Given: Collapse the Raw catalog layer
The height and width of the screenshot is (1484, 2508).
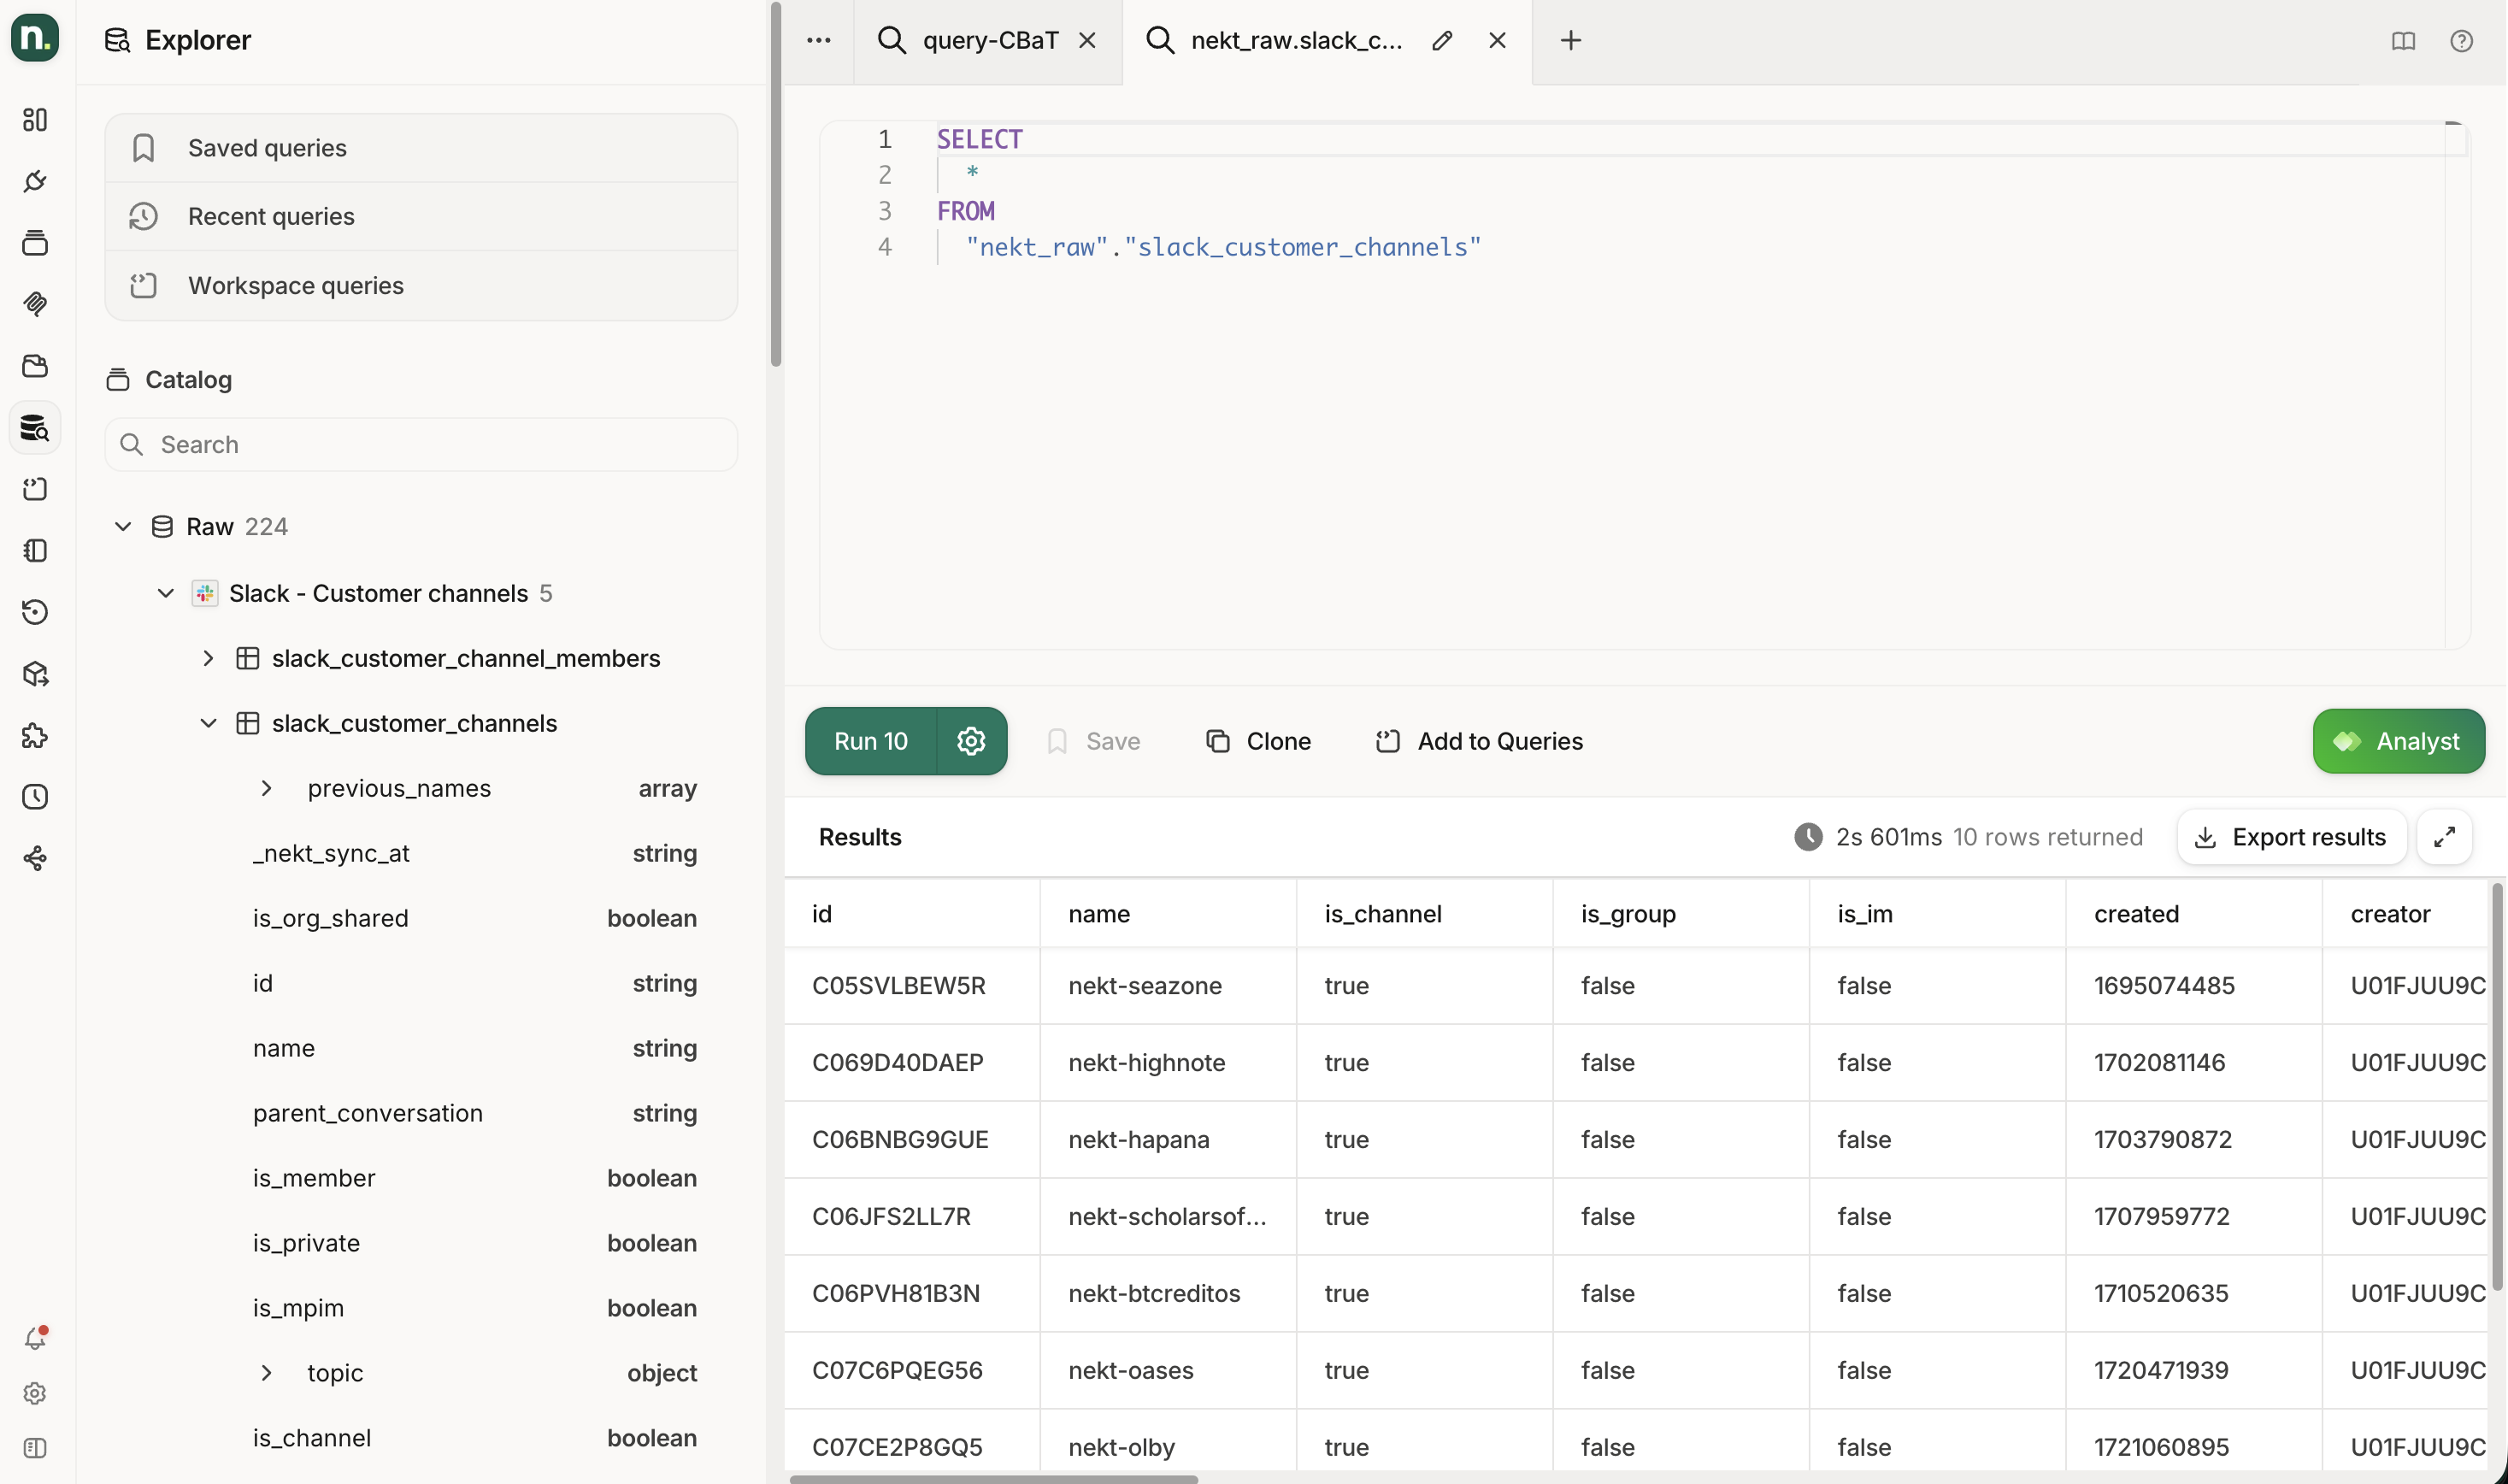Looking at the screenshot, I should click(123, 526).
